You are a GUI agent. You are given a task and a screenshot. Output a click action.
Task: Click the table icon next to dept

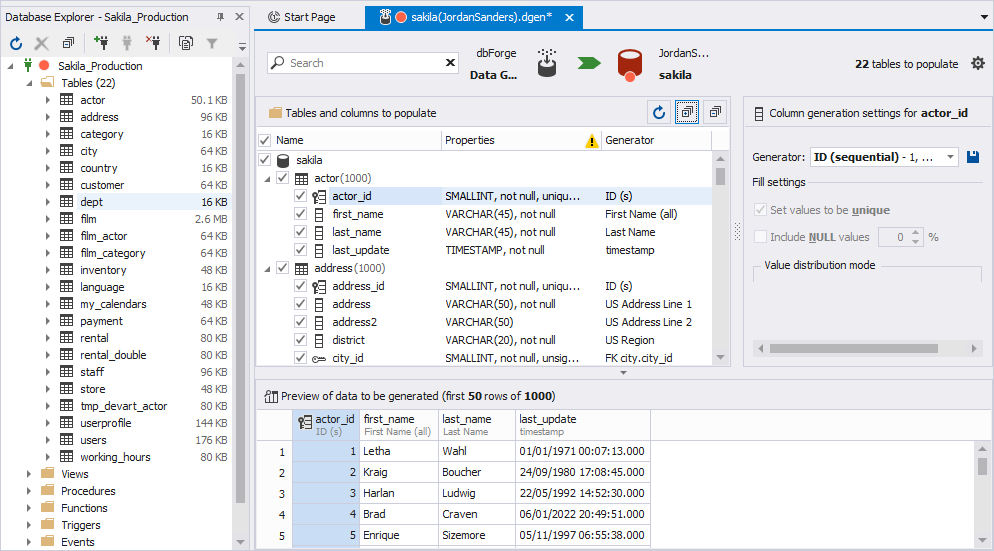67,202
